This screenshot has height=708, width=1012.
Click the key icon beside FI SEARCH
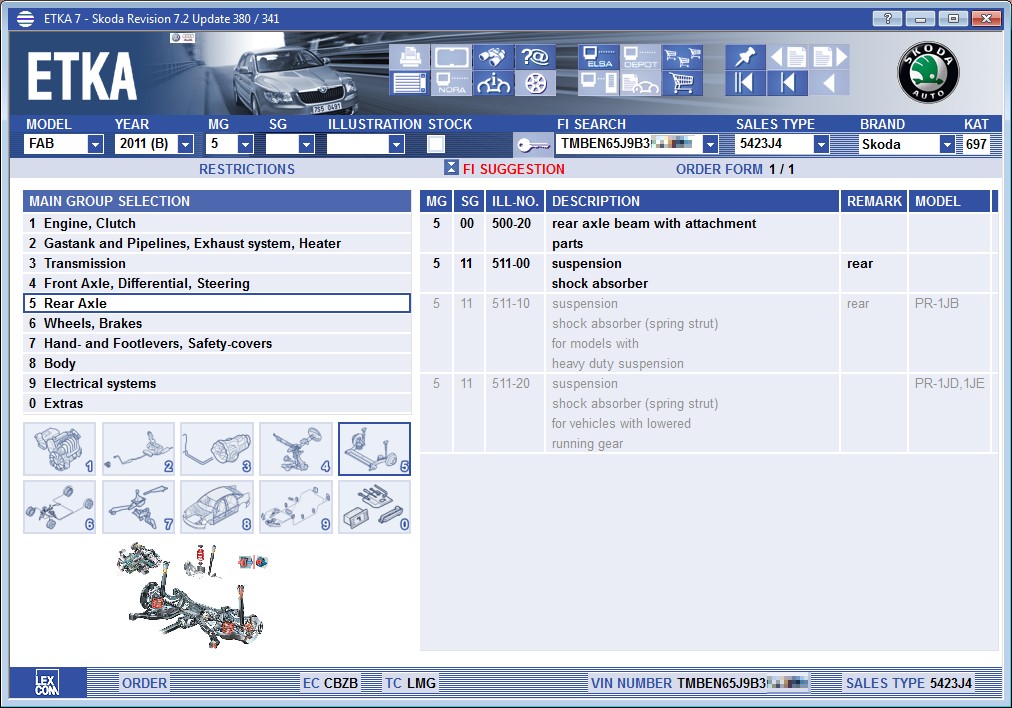pyautogui.click(x=533, y=145)
